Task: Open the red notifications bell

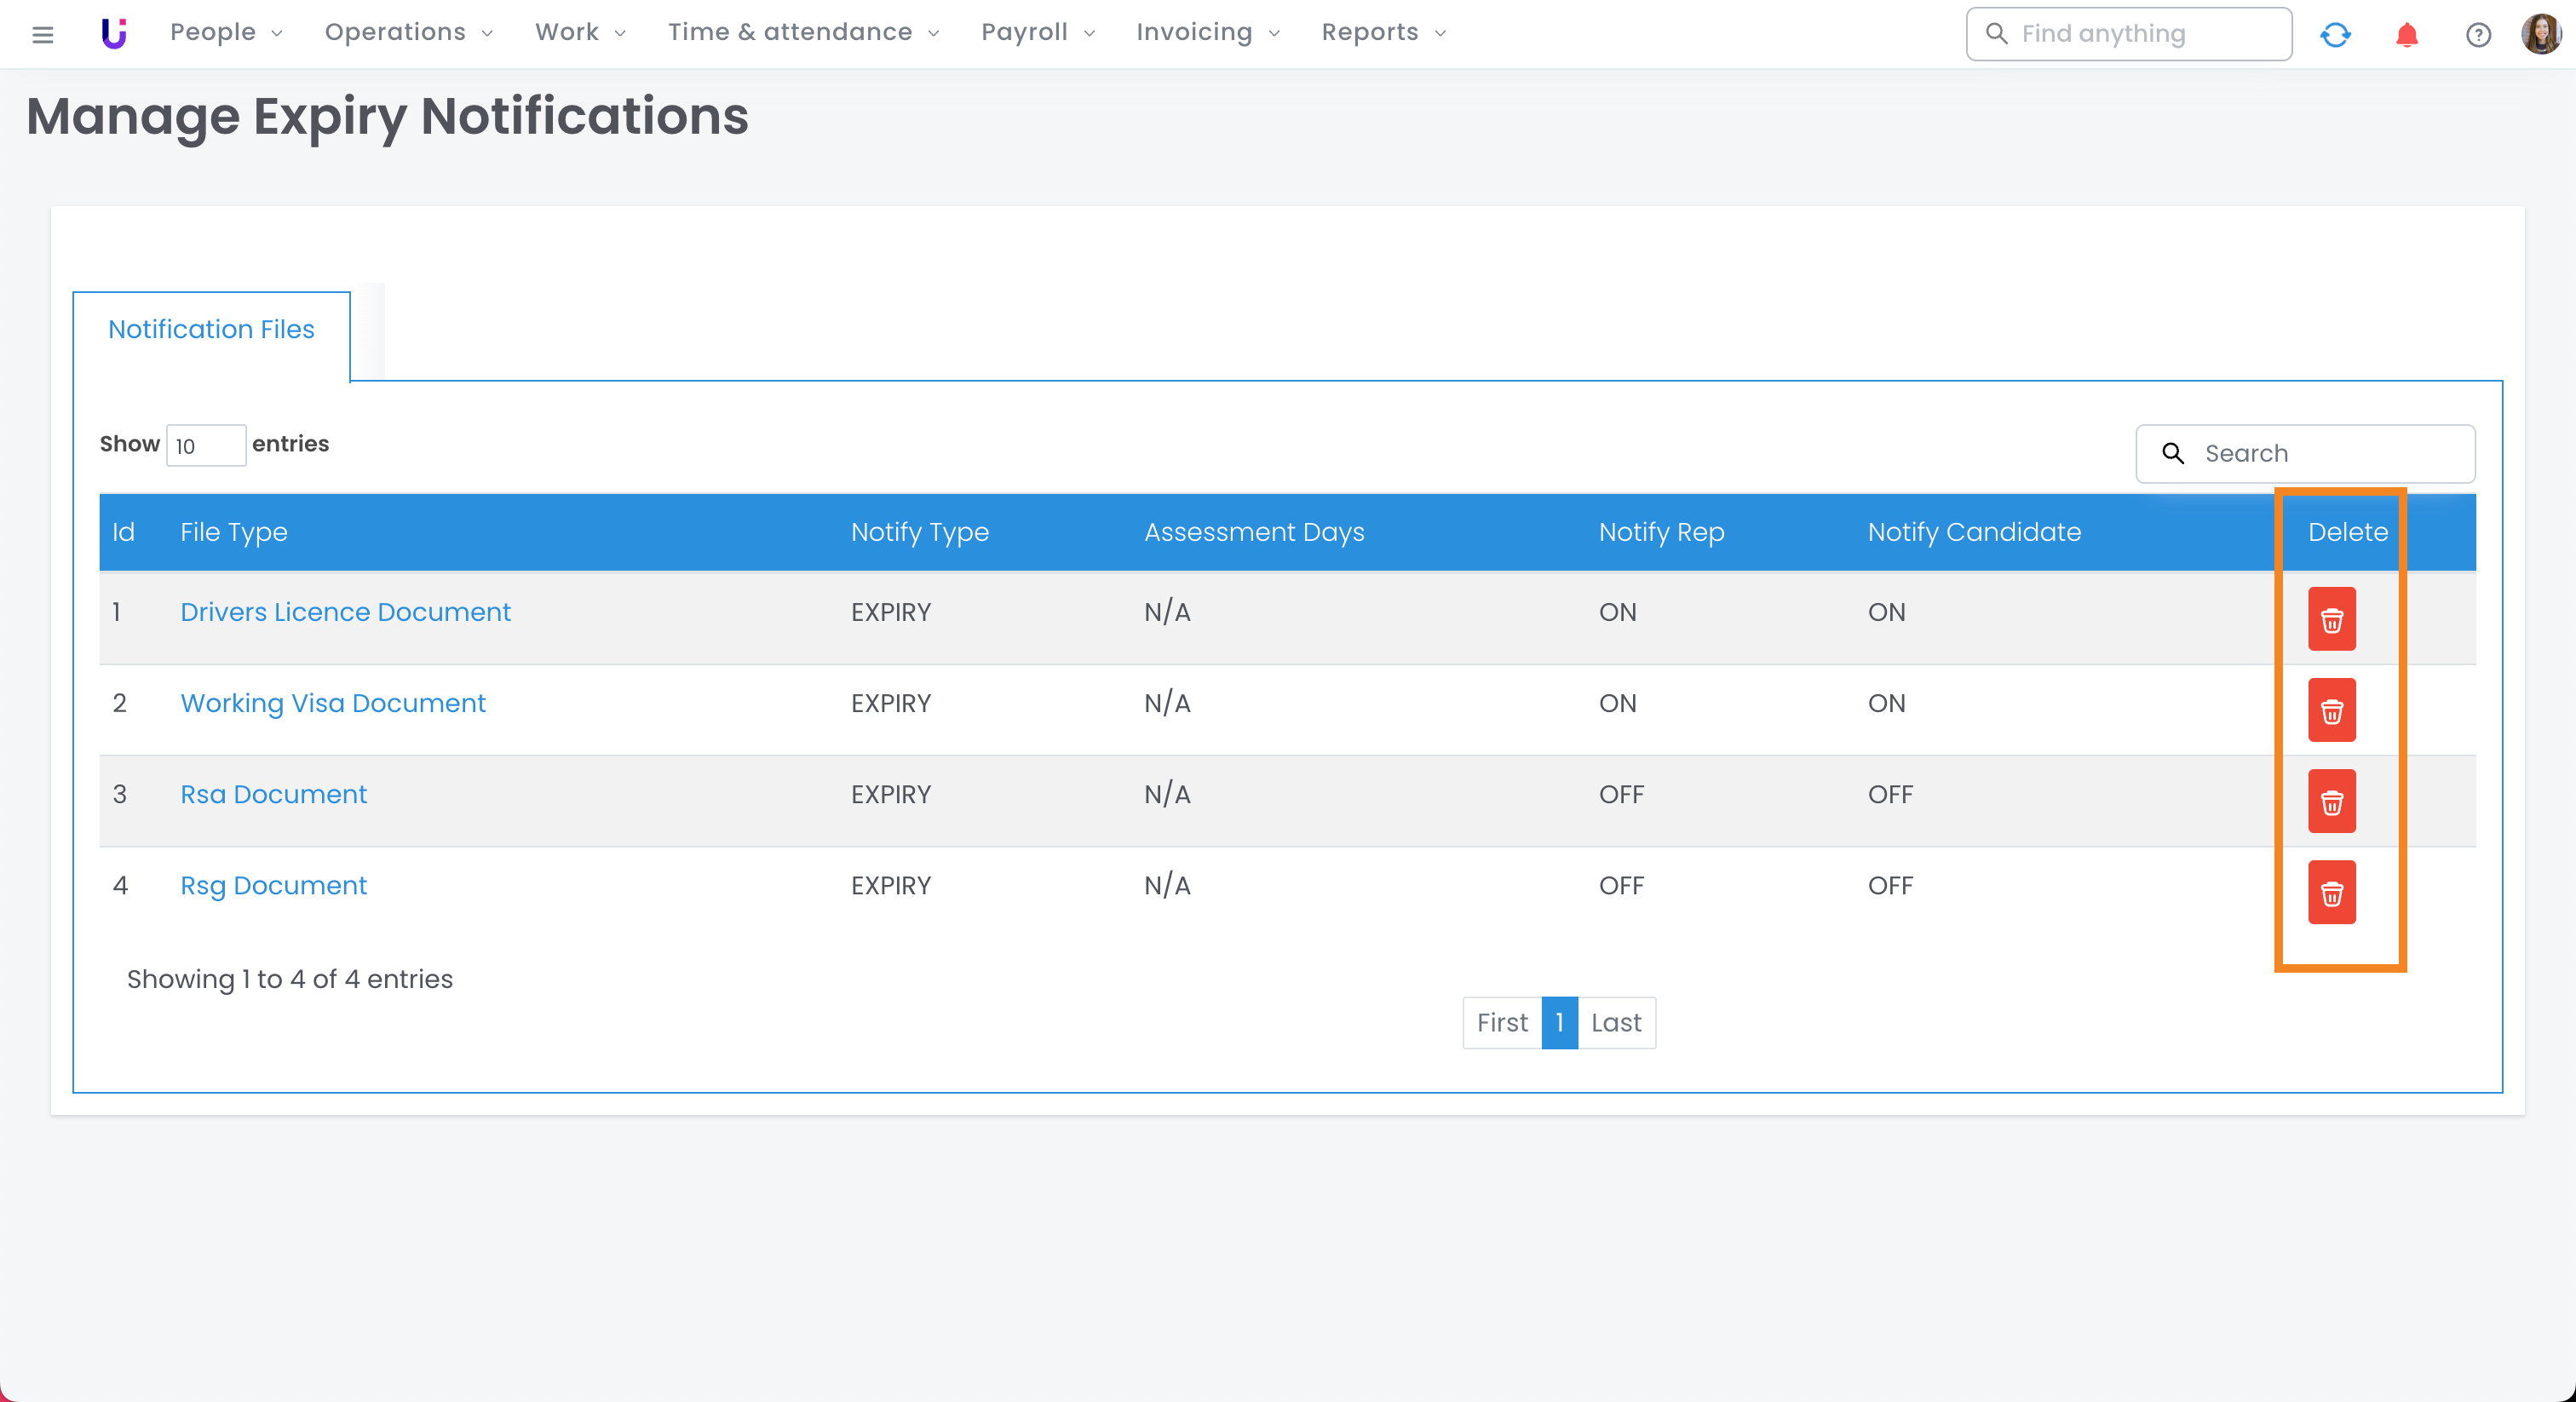Action: [2406, 35]
